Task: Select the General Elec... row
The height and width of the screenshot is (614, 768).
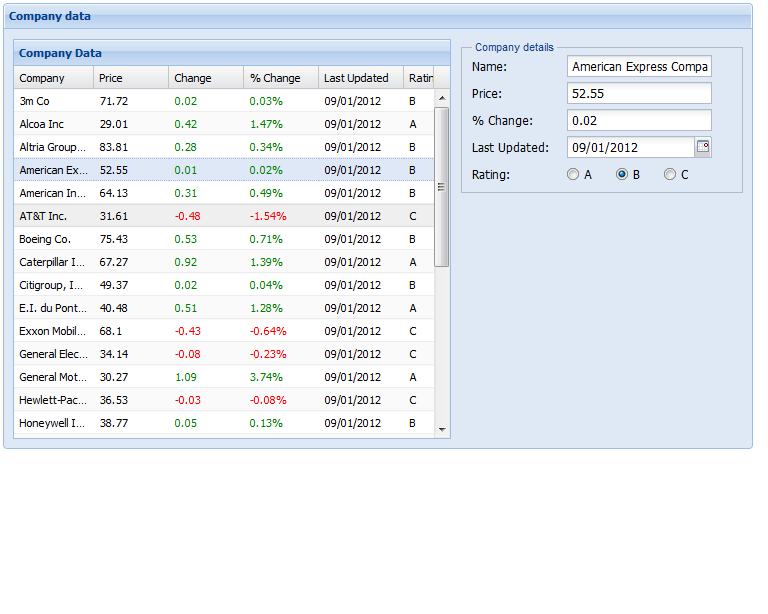Action: (224, 354)
